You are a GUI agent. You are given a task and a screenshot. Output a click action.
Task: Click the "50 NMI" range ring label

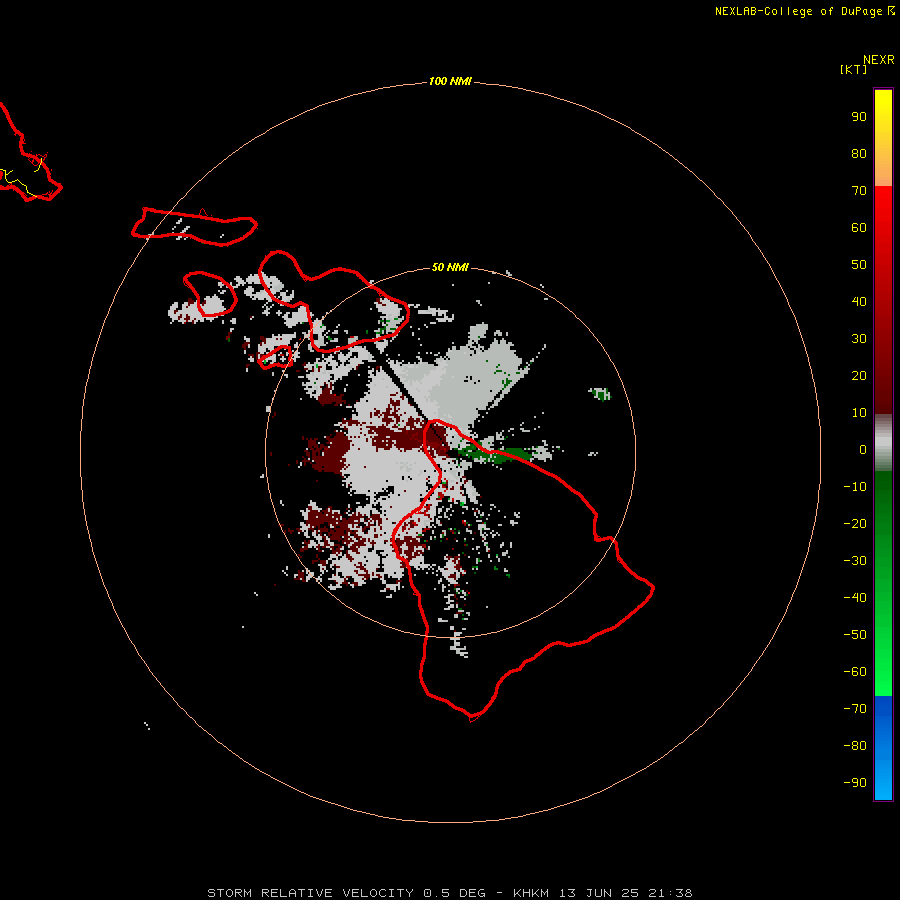pyautogui.click(x=450, y=267)
